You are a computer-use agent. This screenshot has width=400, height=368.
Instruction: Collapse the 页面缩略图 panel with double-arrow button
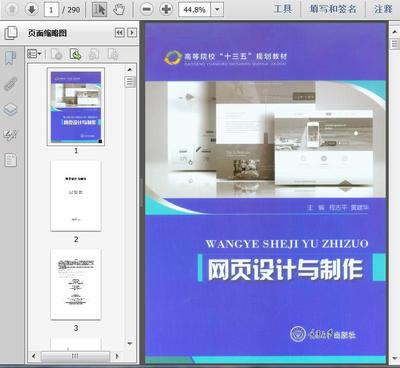coord(120,32)
